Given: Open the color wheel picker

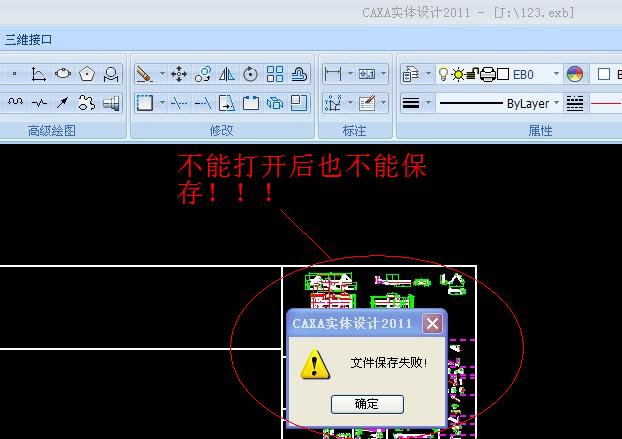Looking at the screenshot, I should pos(575,74).
